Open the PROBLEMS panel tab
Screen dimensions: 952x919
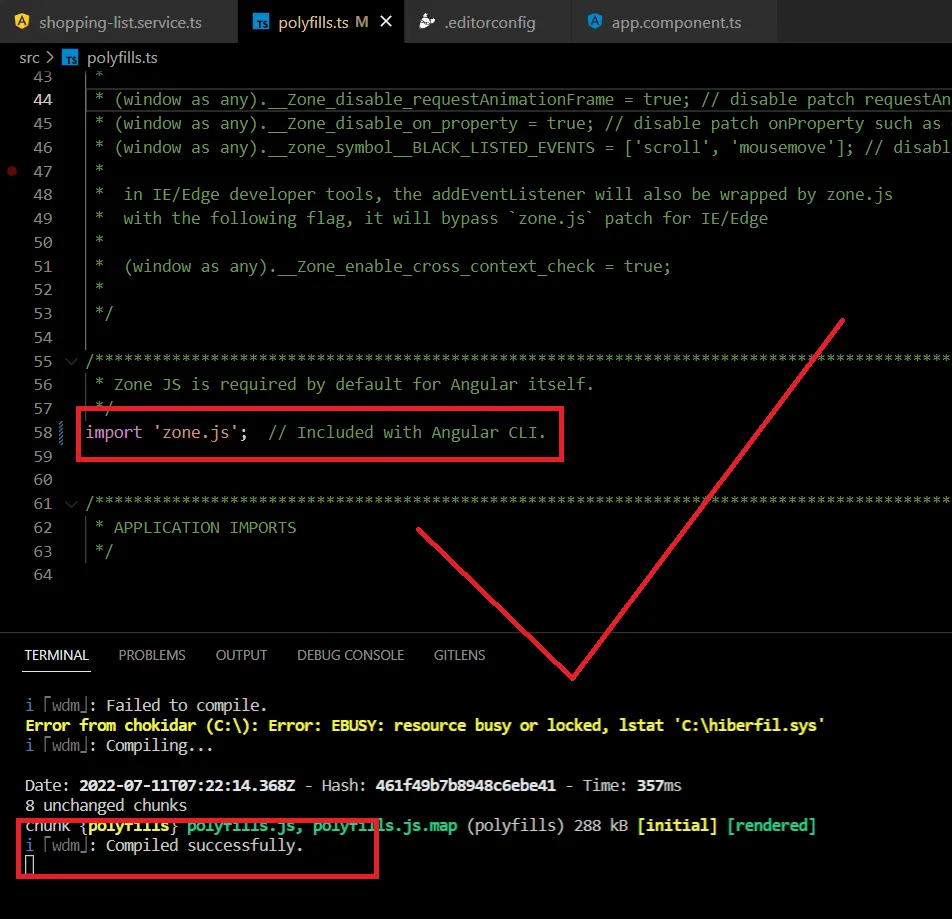click(x=152, y=655)
